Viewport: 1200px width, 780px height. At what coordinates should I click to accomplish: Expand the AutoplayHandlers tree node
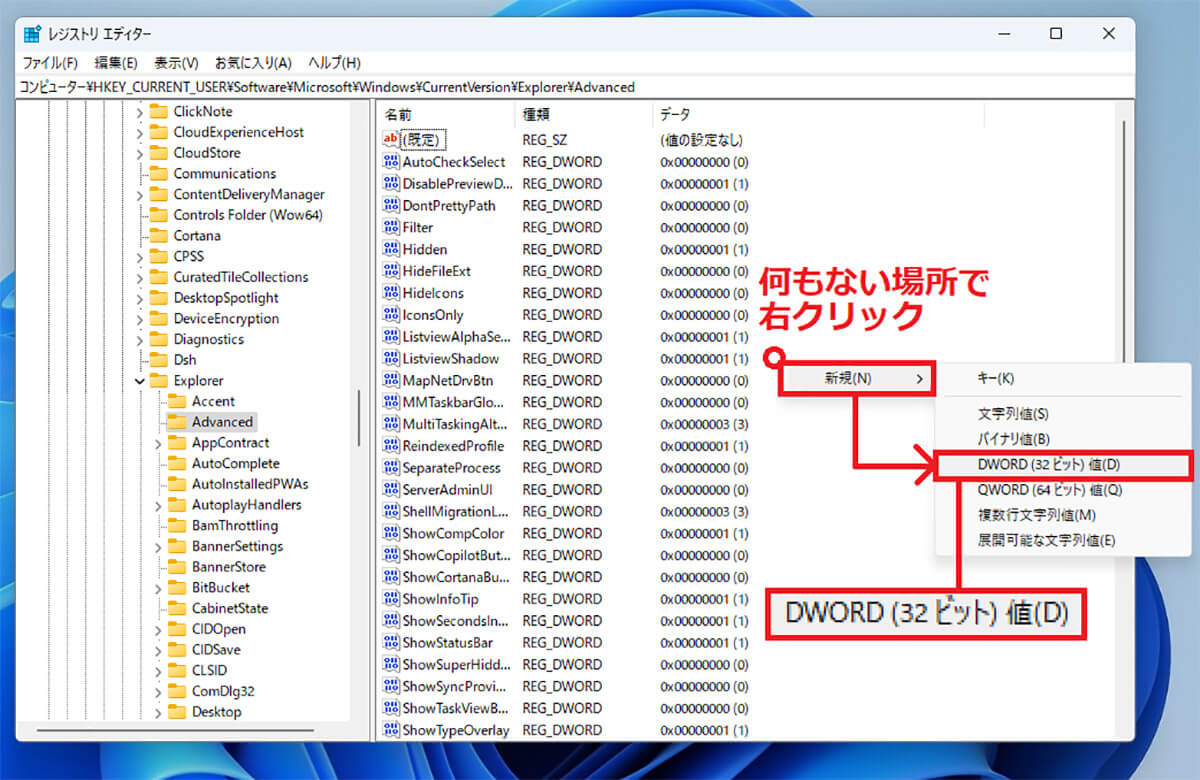tap(159, 505)
